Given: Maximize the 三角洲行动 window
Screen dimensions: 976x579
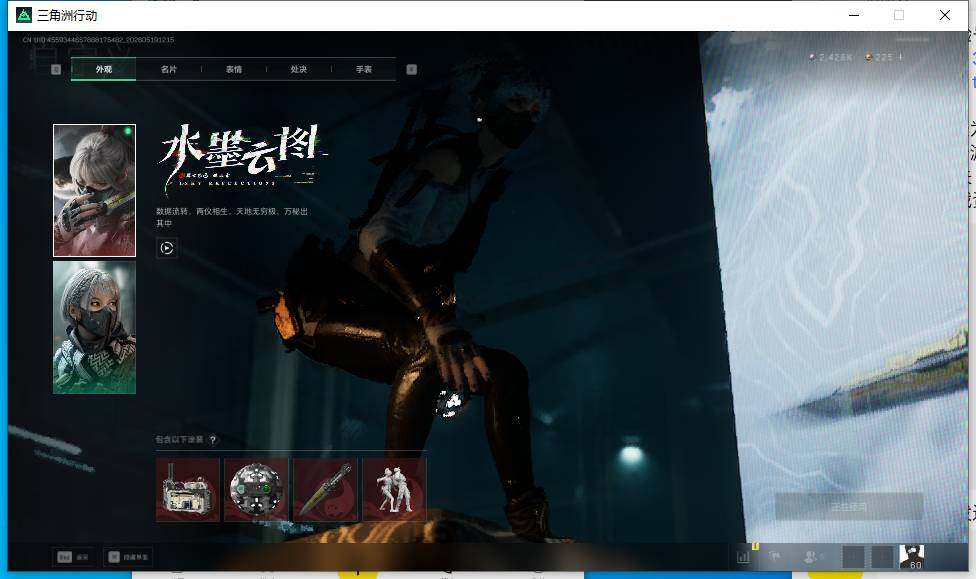Looking at the screenshot, I should pos(899,15).
